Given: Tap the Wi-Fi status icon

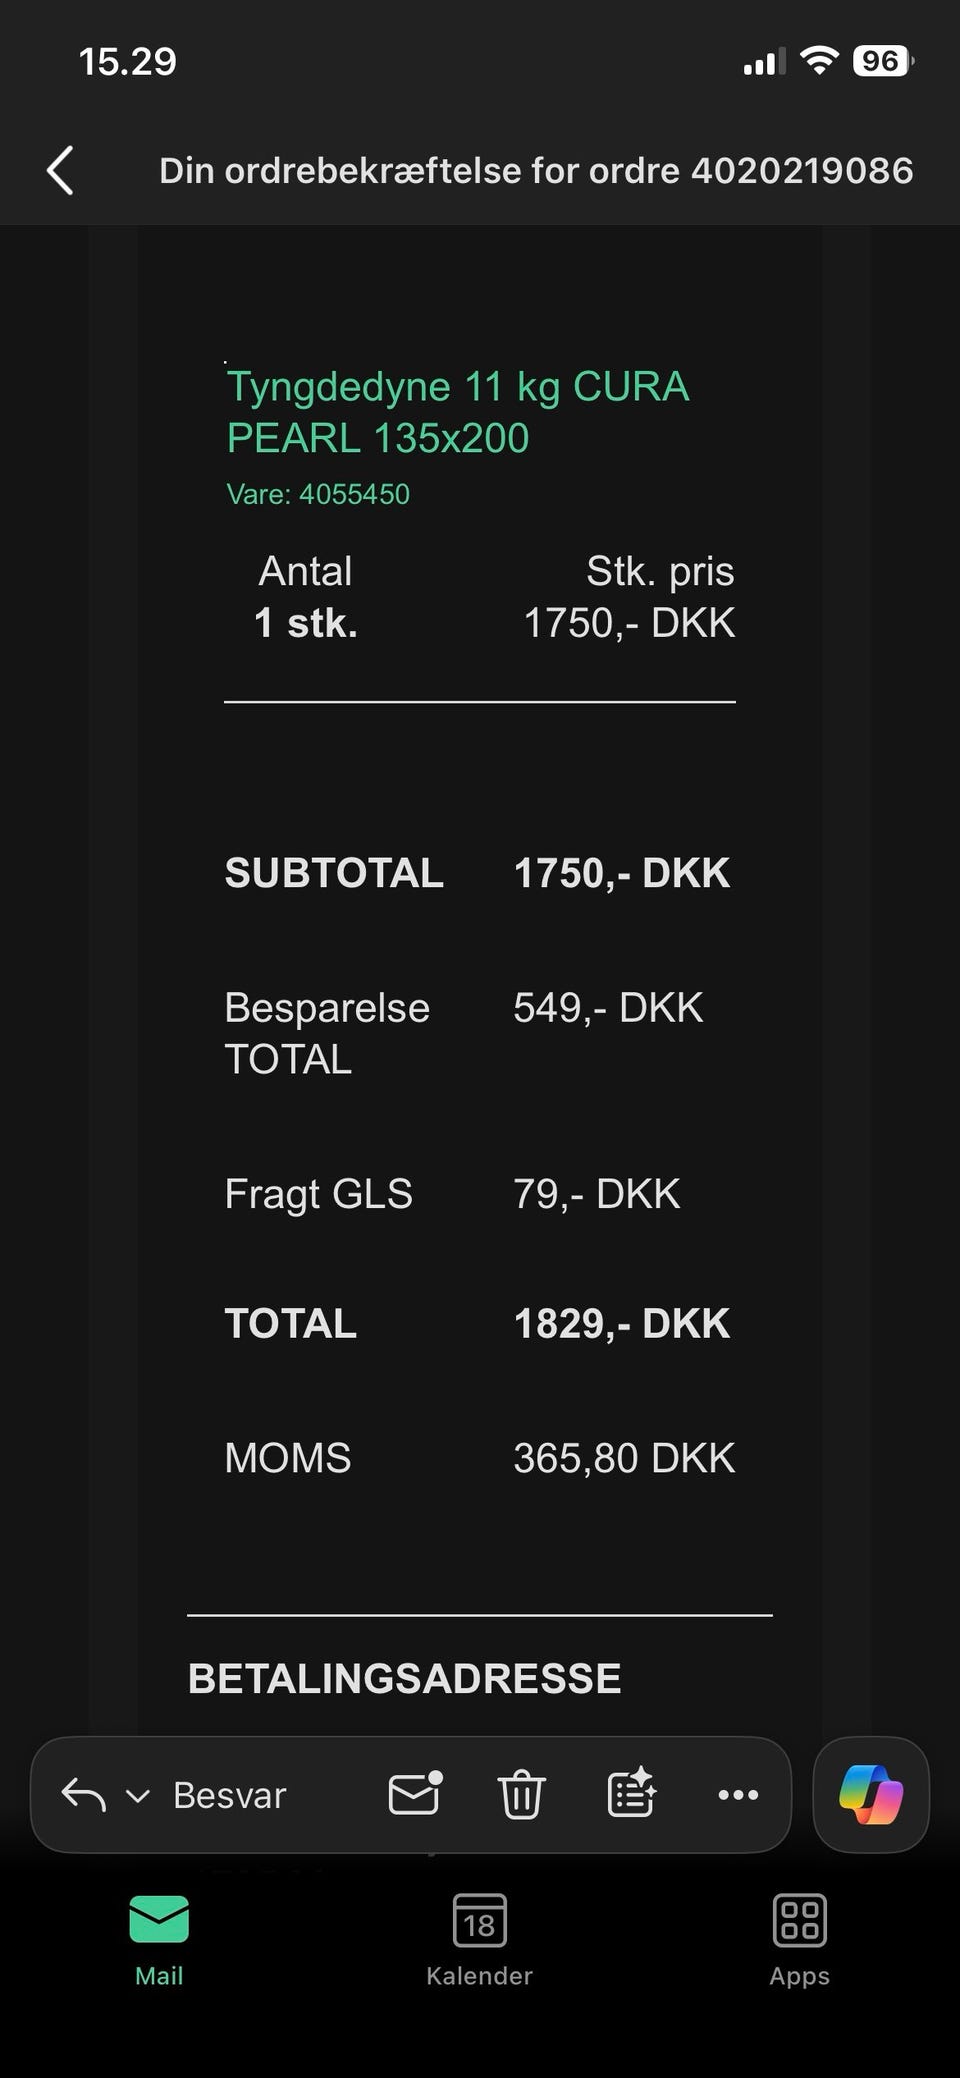Looking at the screenshot, I should pos(819,62).
